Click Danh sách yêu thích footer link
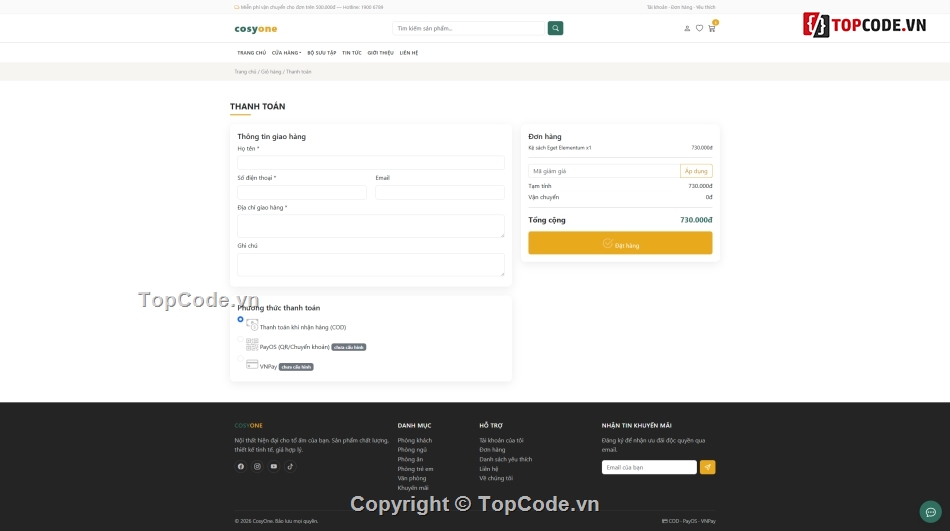 click(x=505, y=459)
